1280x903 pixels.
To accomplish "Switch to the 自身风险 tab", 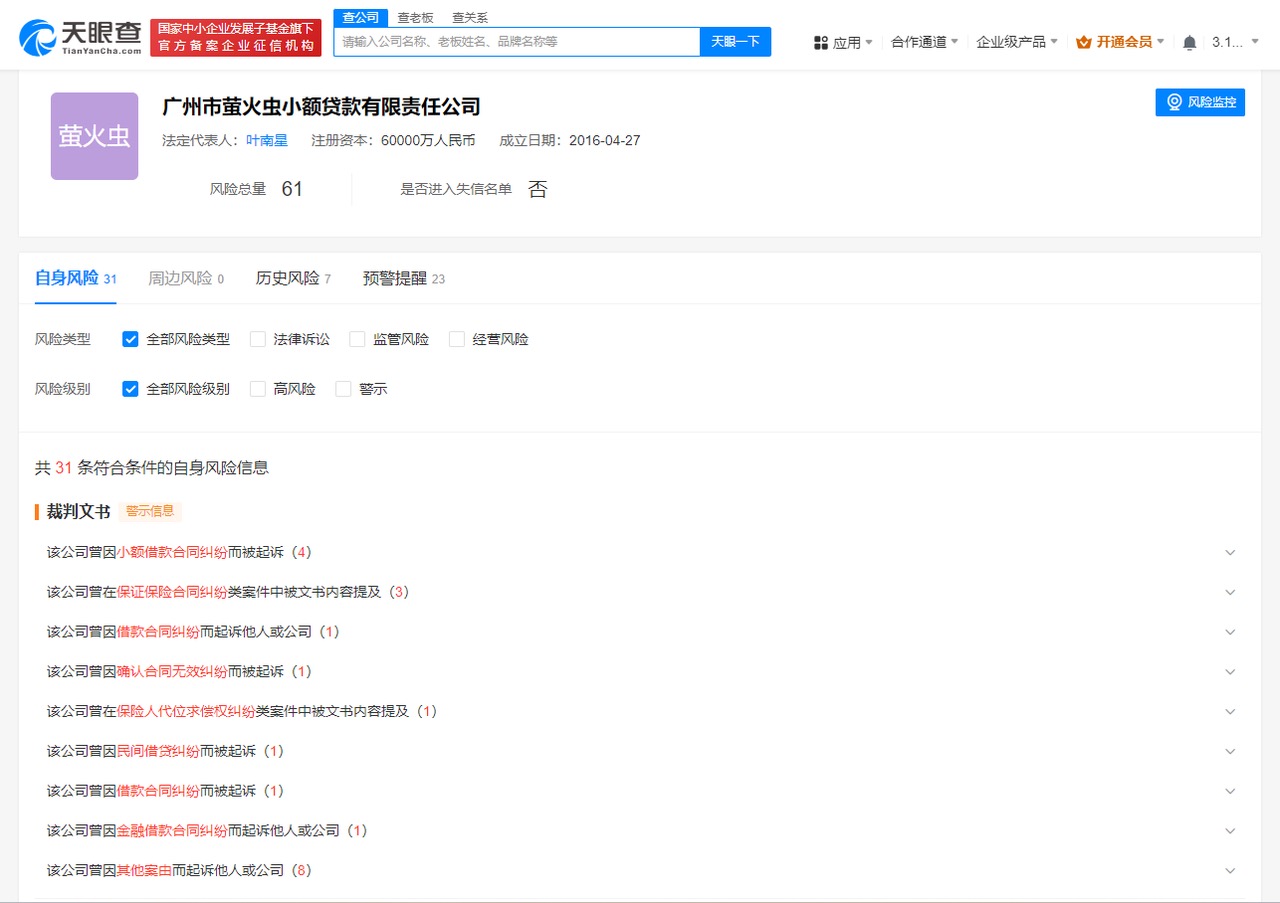I will [x=76, y=278].
